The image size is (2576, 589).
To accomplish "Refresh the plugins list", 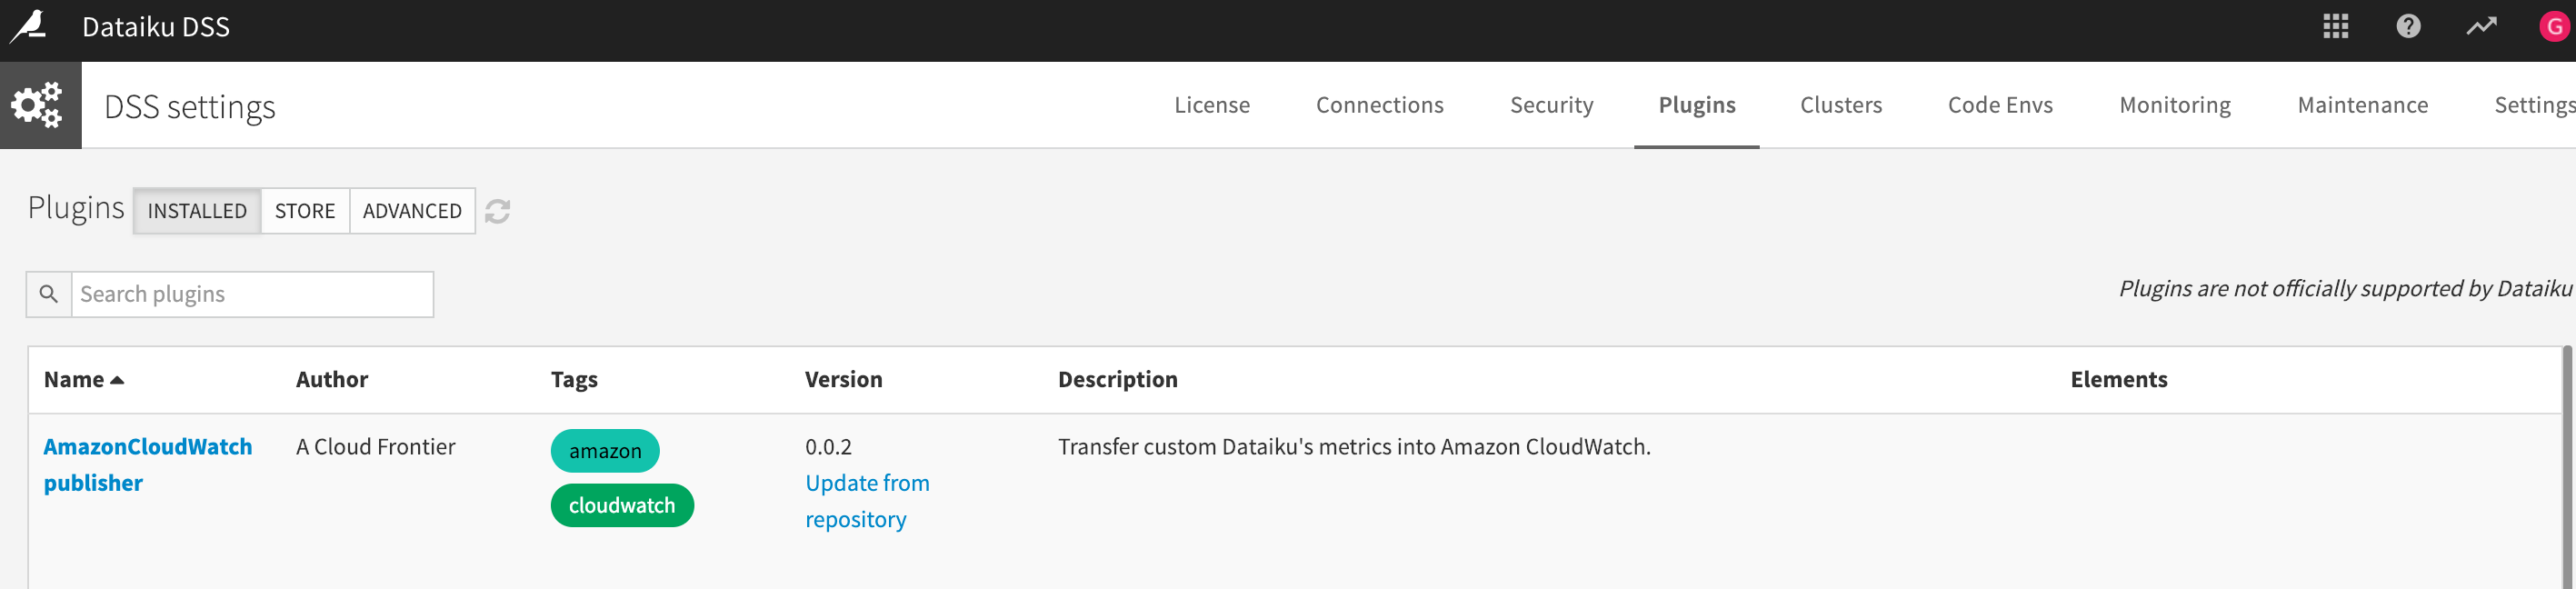I will [497, 212].
